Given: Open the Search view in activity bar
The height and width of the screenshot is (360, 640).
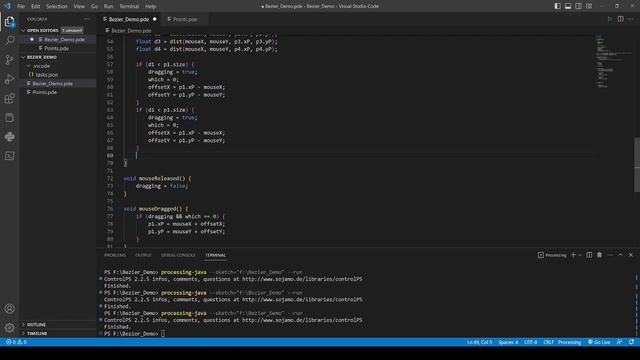Looking at the screenshot, I should click(9, 40).
